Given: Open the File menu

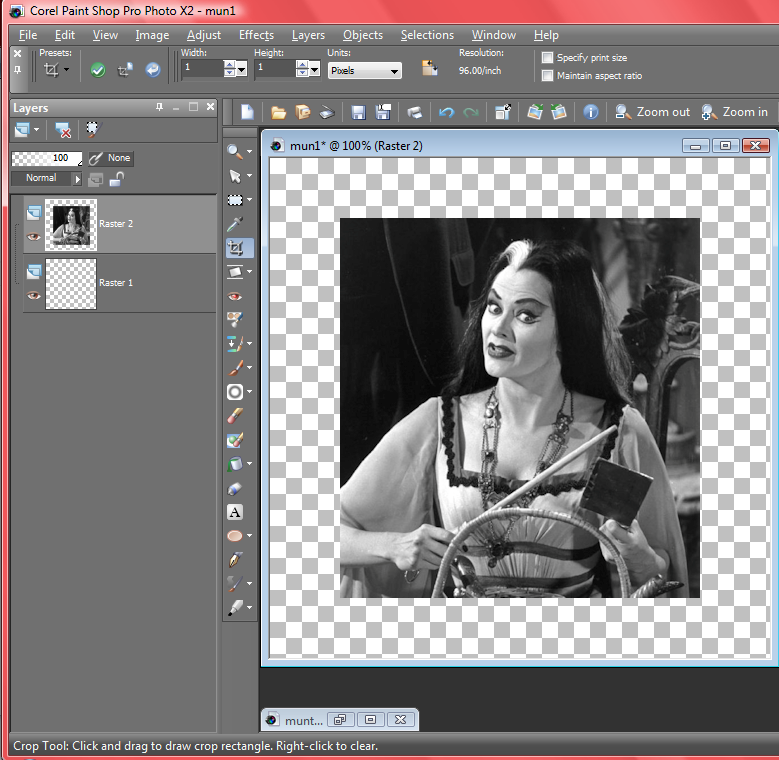Looking at the screenshot, I should 28,35.
